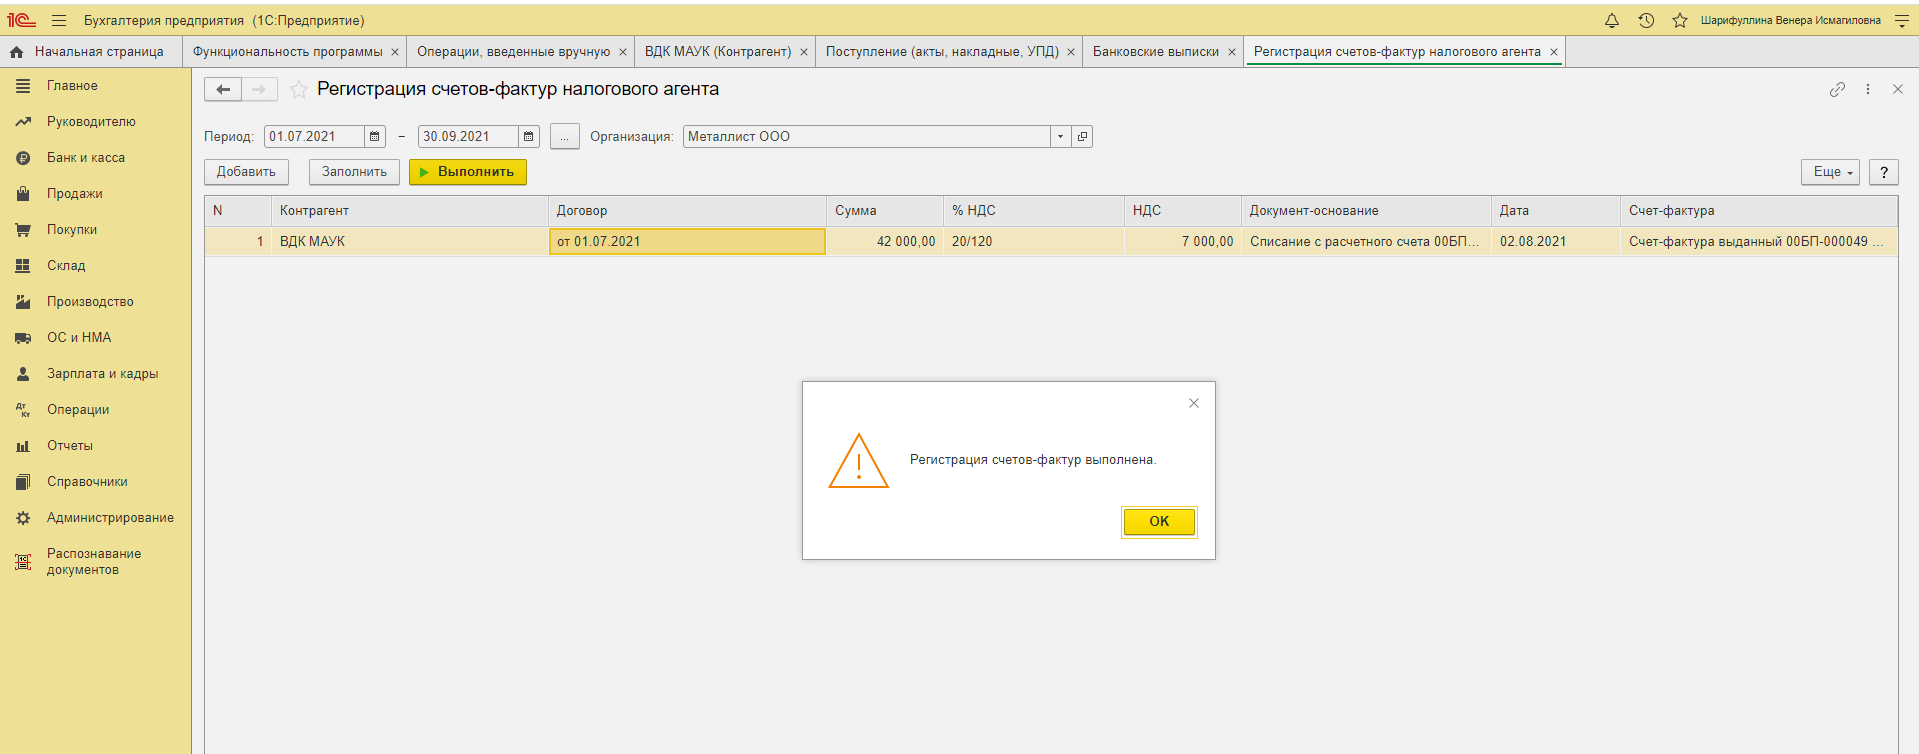Go forward with the right arrow button
Screen dimensions: 1919x754
coord(259,89)
